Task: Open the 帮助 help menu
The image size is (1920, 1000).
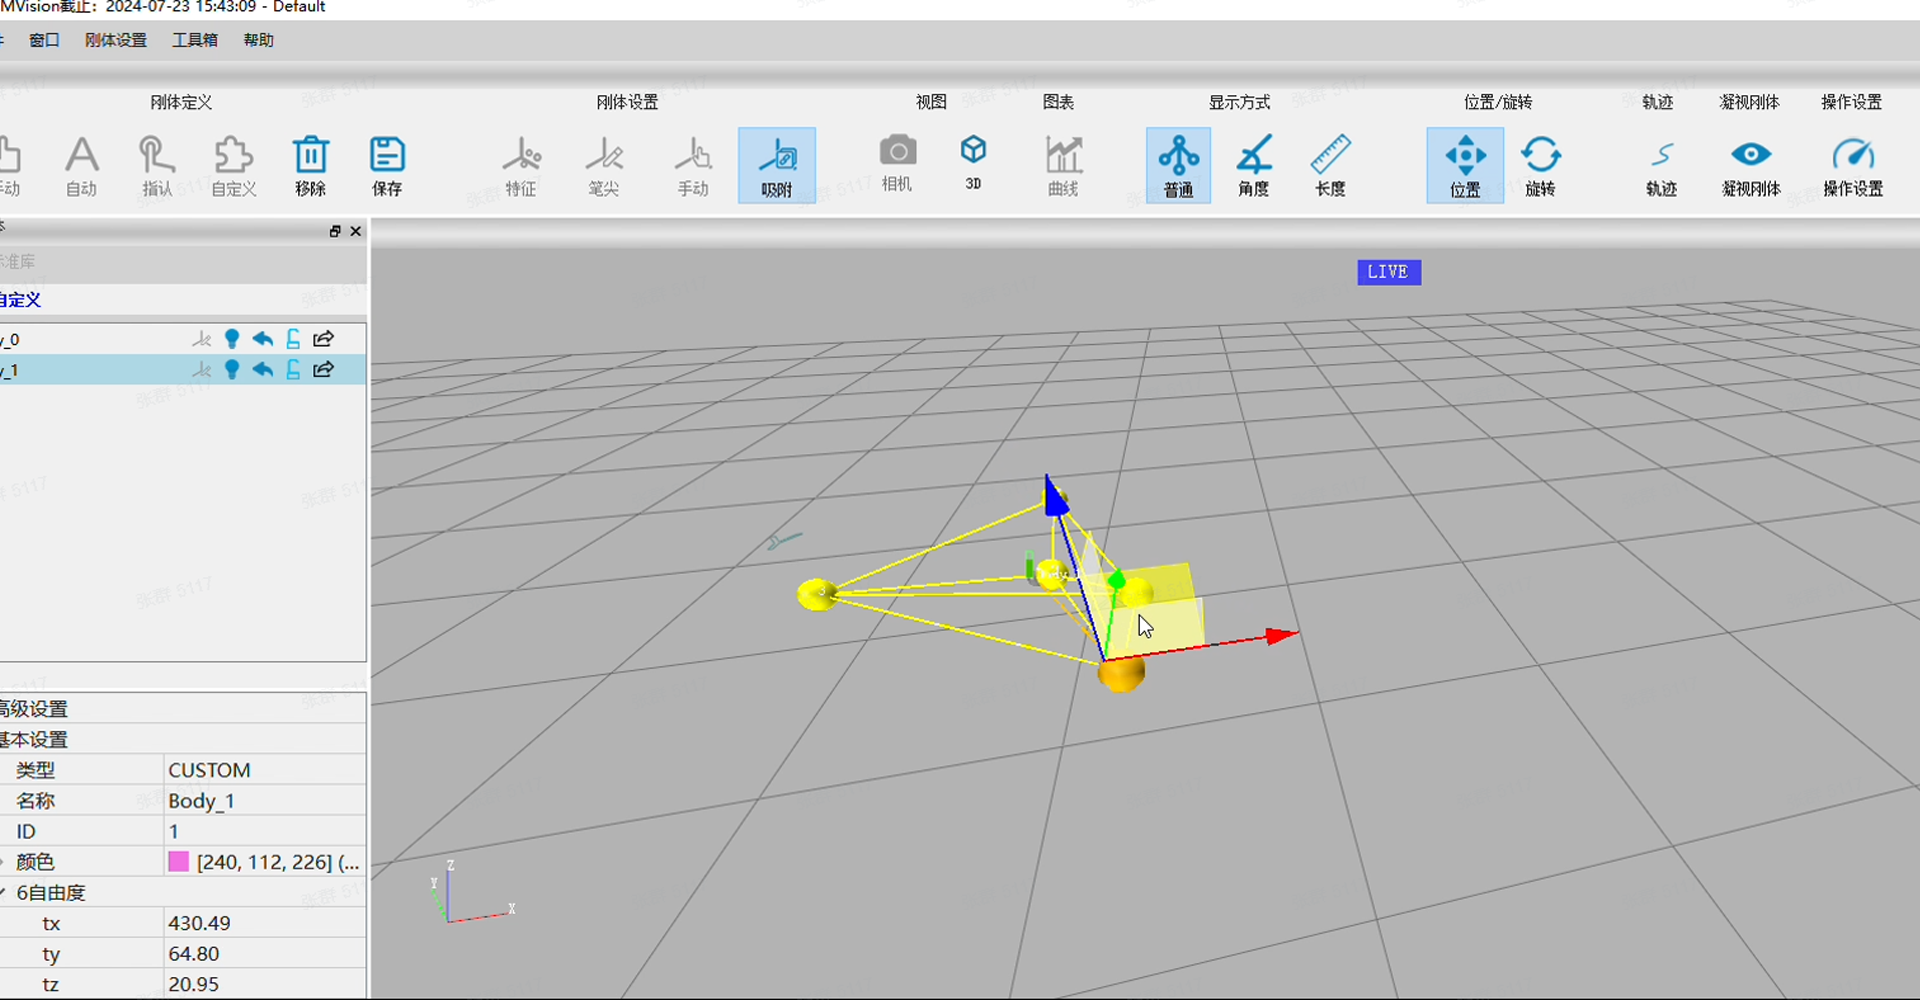Action: point(258,40)
